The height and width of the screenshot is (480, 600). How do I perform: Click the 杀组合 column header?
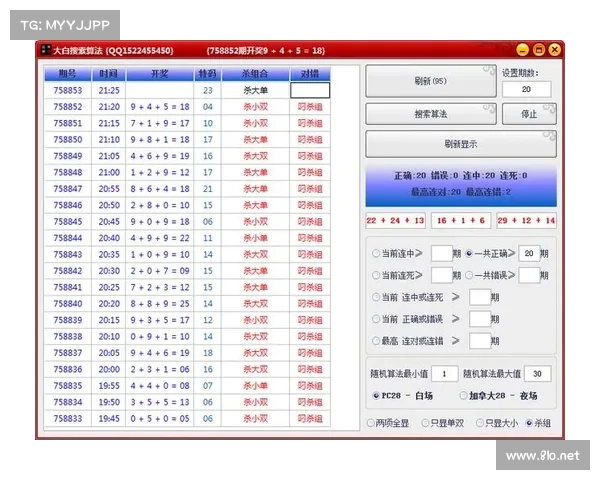pyautogui.click(x=255, y=73)
